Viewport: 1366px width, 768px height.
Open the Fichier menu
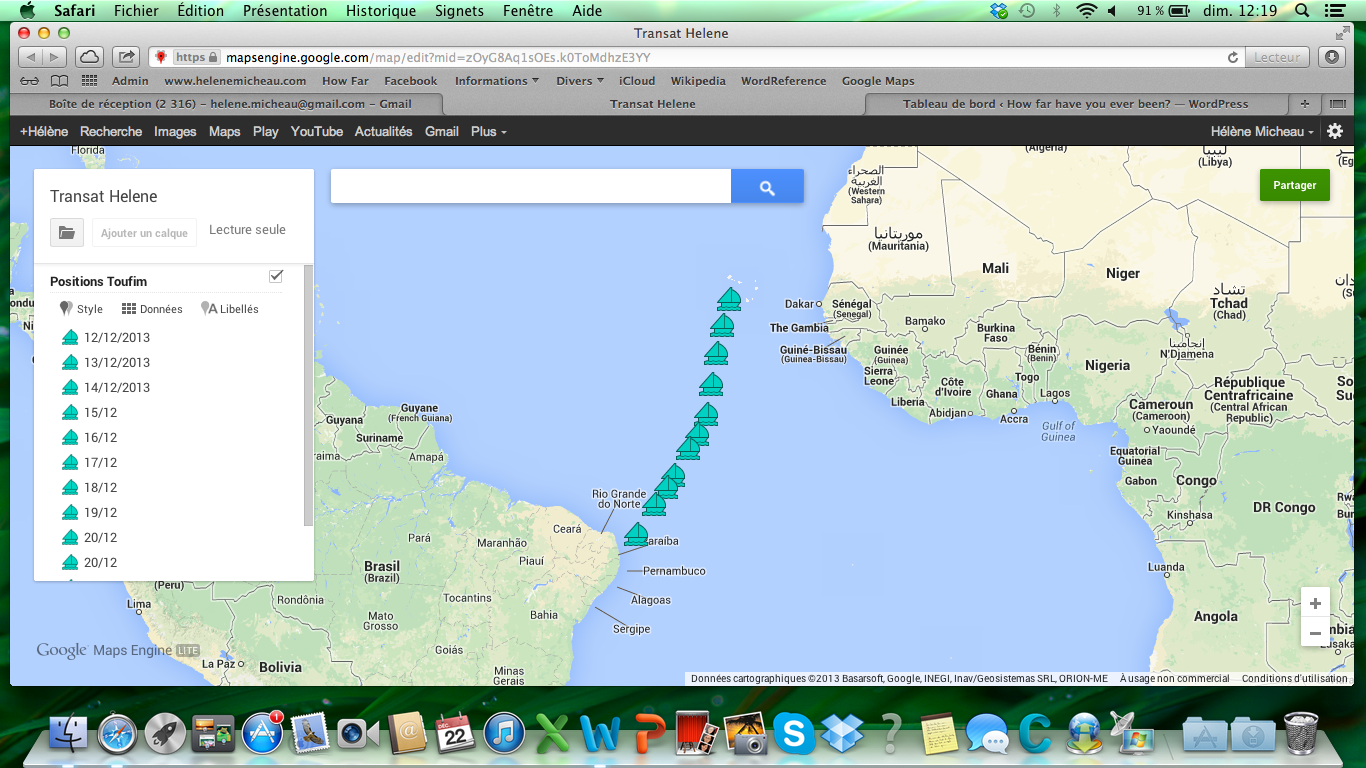pyautogui.click(x=136, y=11)
